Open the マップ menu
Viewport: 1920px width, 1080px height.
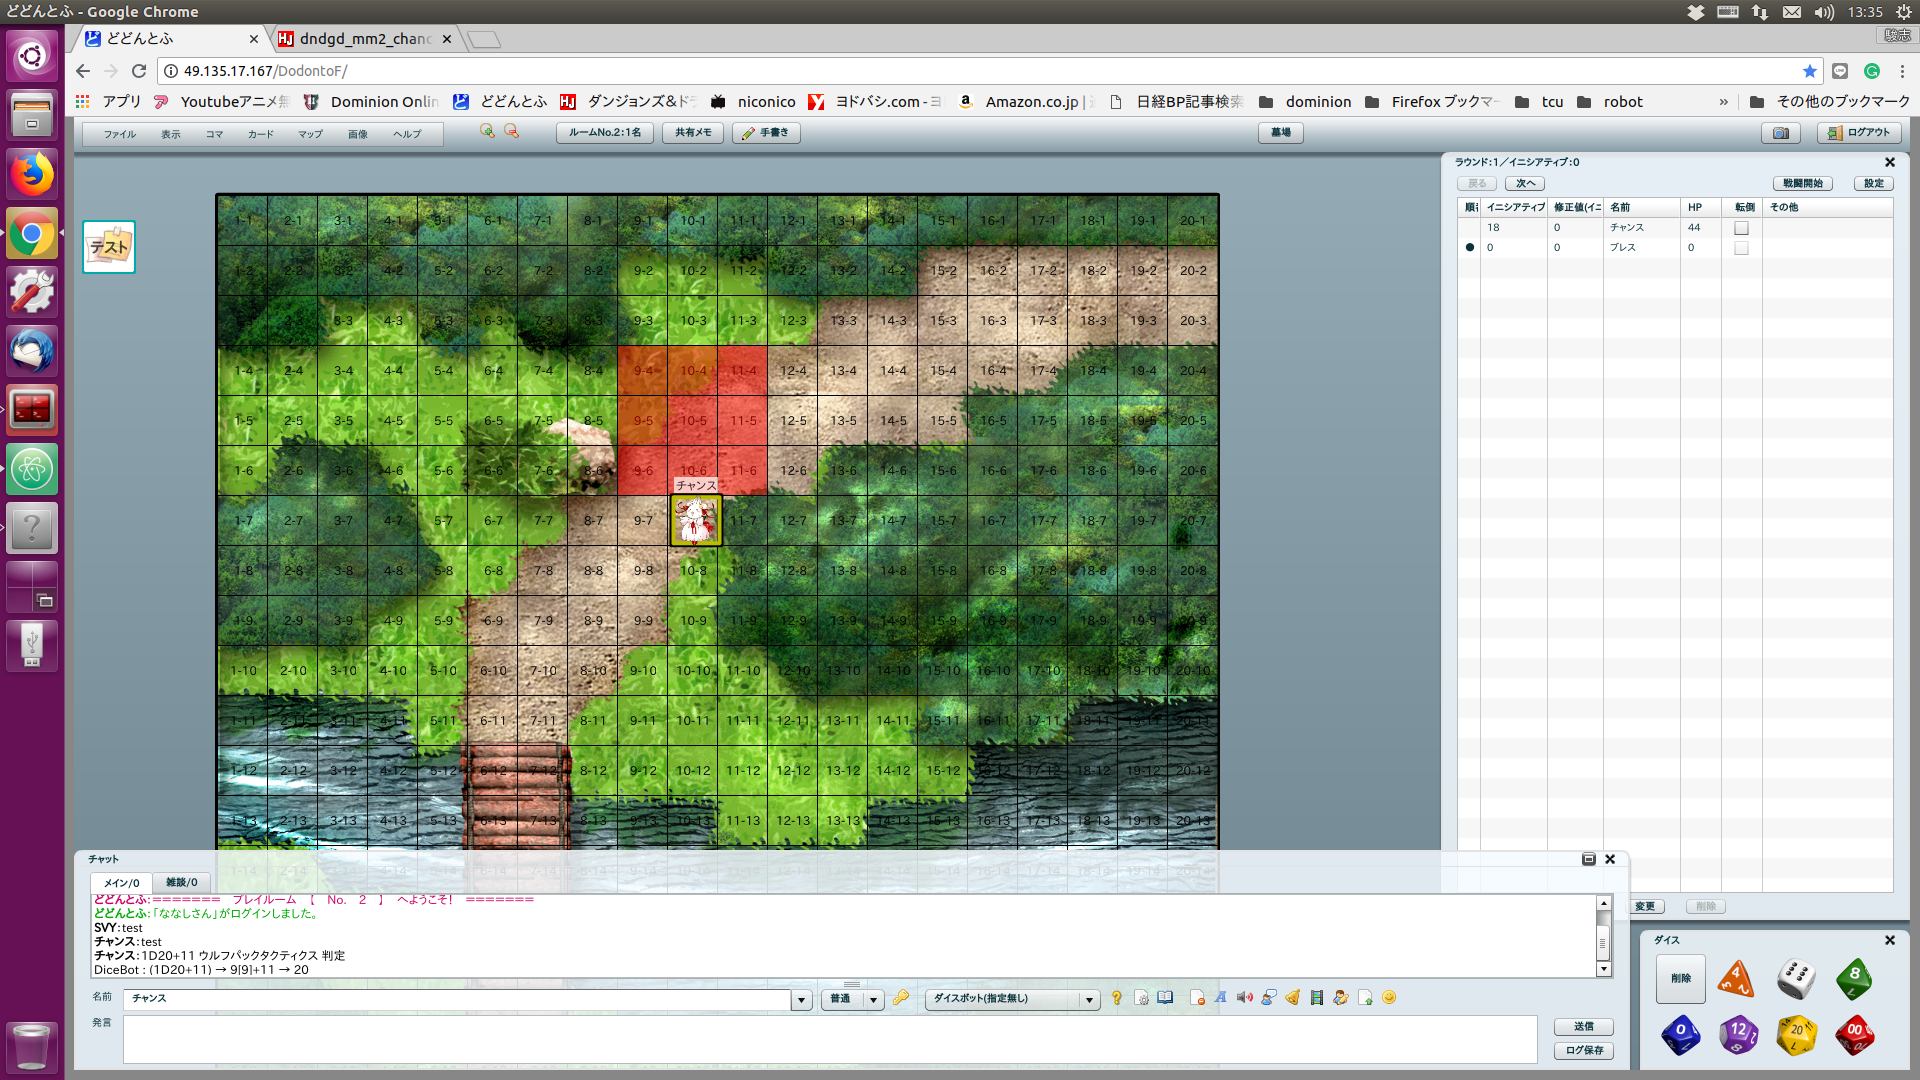[x=310, y=134]
